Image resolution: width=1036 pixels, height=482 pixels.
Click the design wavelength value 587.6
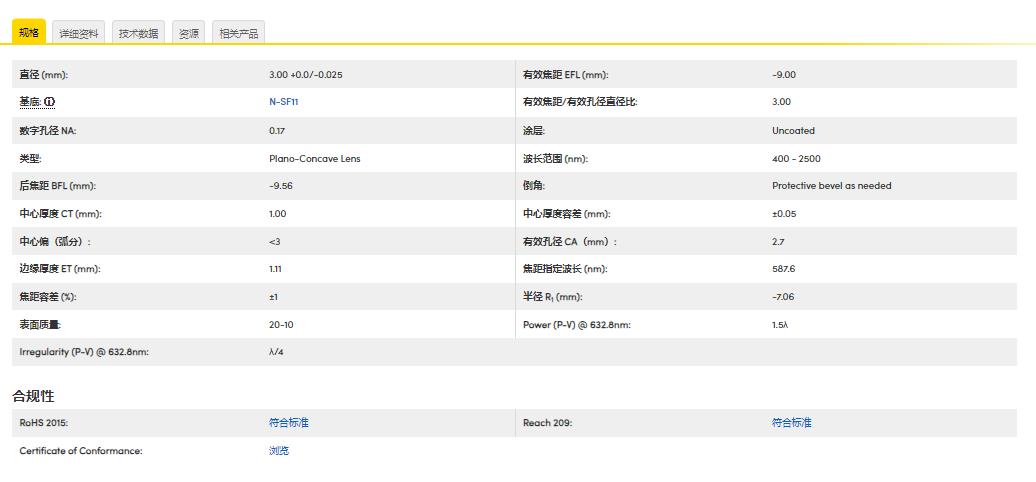pyautogui.click(x=783, y=269)
